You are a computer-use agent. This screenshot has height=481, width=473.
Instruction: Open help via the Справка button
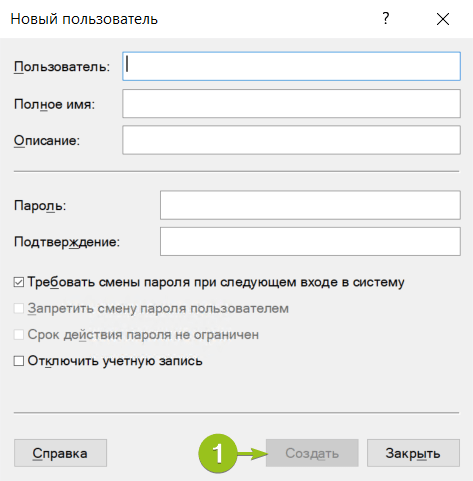click(60, 453)
